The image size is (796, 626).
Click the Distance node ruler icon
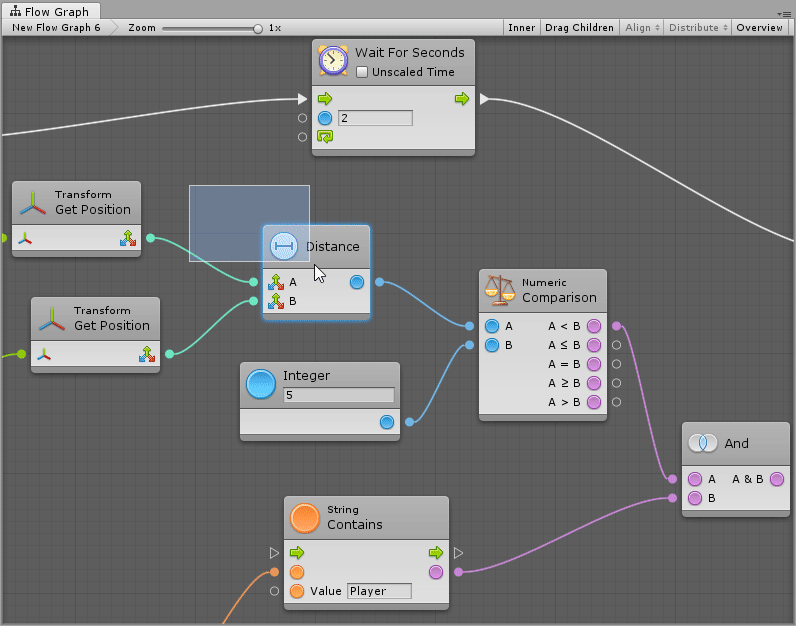click(x=284, y=246)
